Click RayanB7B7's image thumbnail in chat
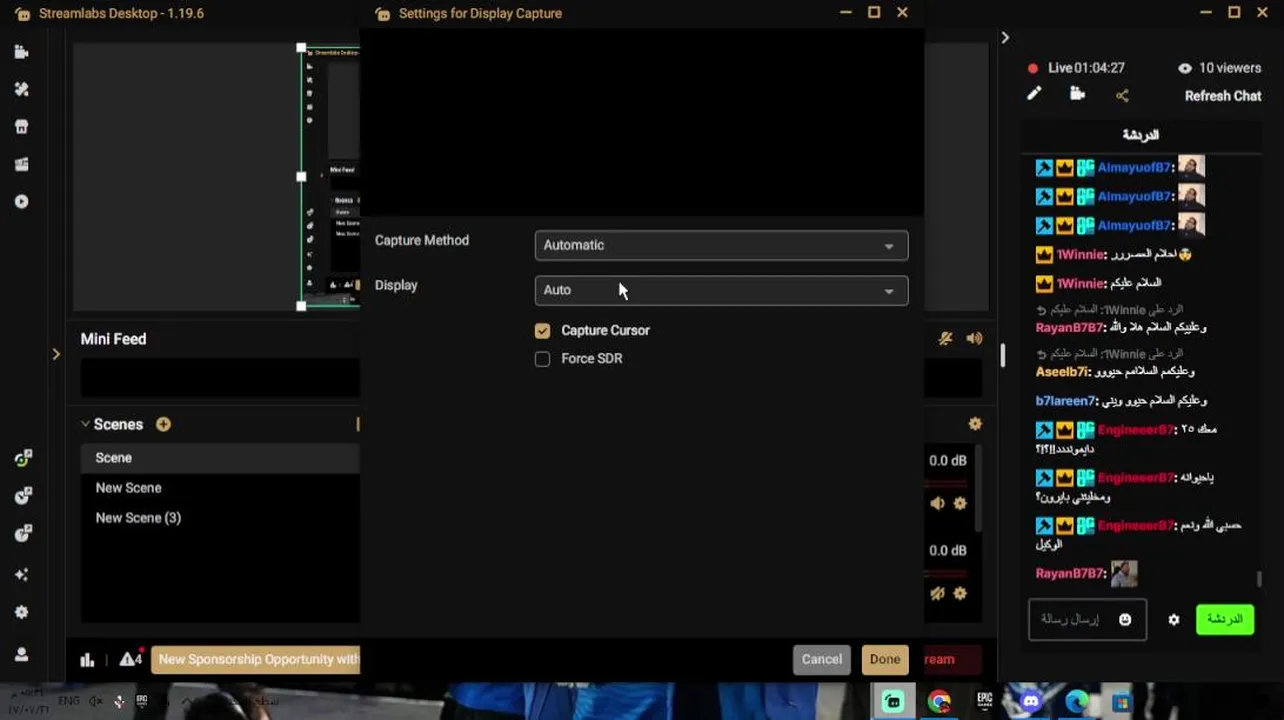The width and height of the screenshot is (1284, 720). (1124, 573)
